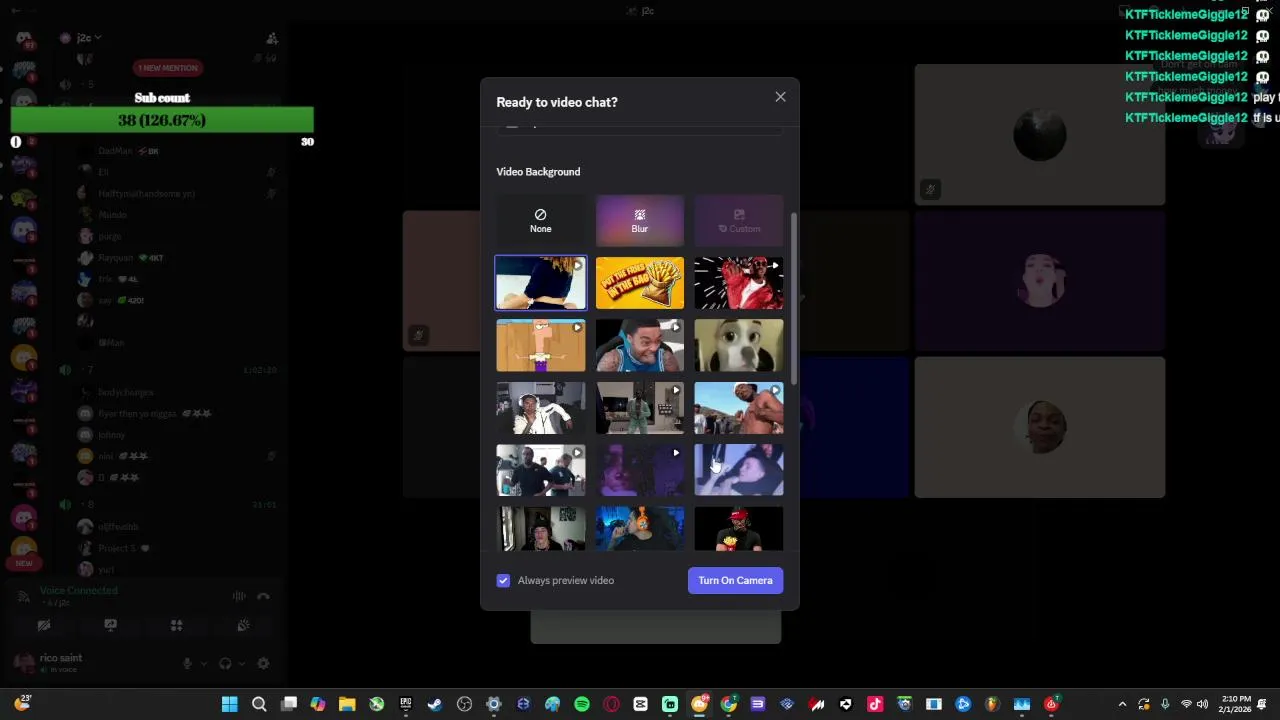Open the Activities launcher icon
Viewport: 1280px width, 720px height.
tap(176, 625)
